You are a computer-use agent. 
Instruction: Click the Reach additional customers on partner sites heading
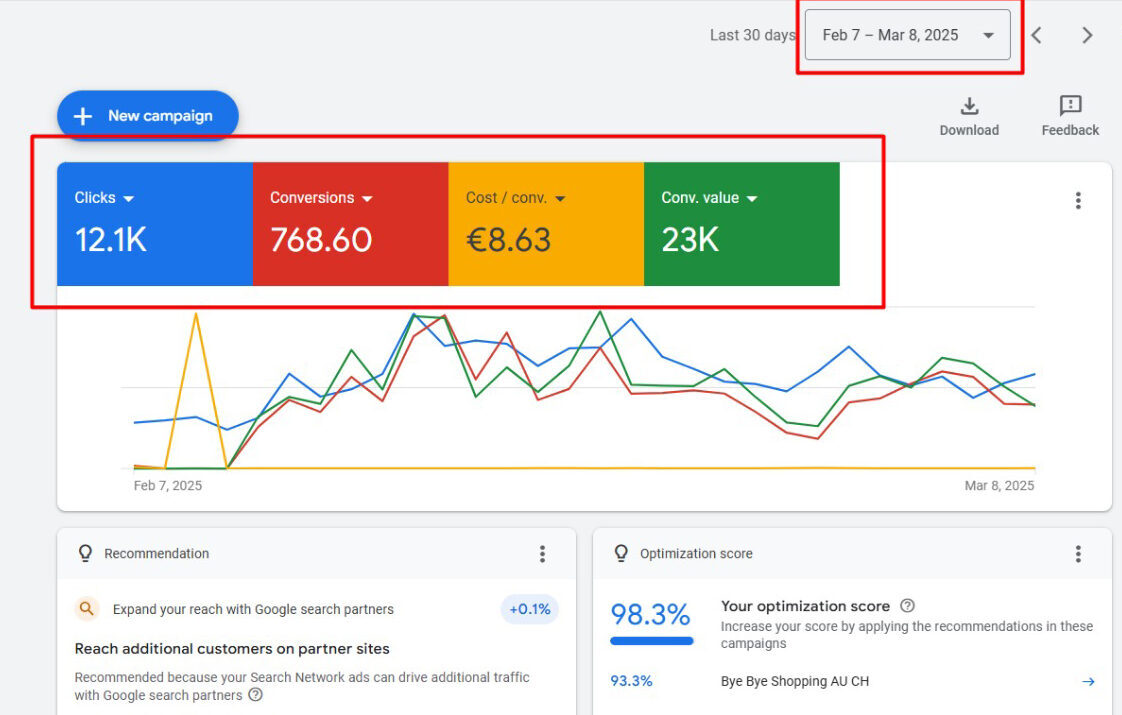pyautogui.click(x=232, y=648)
